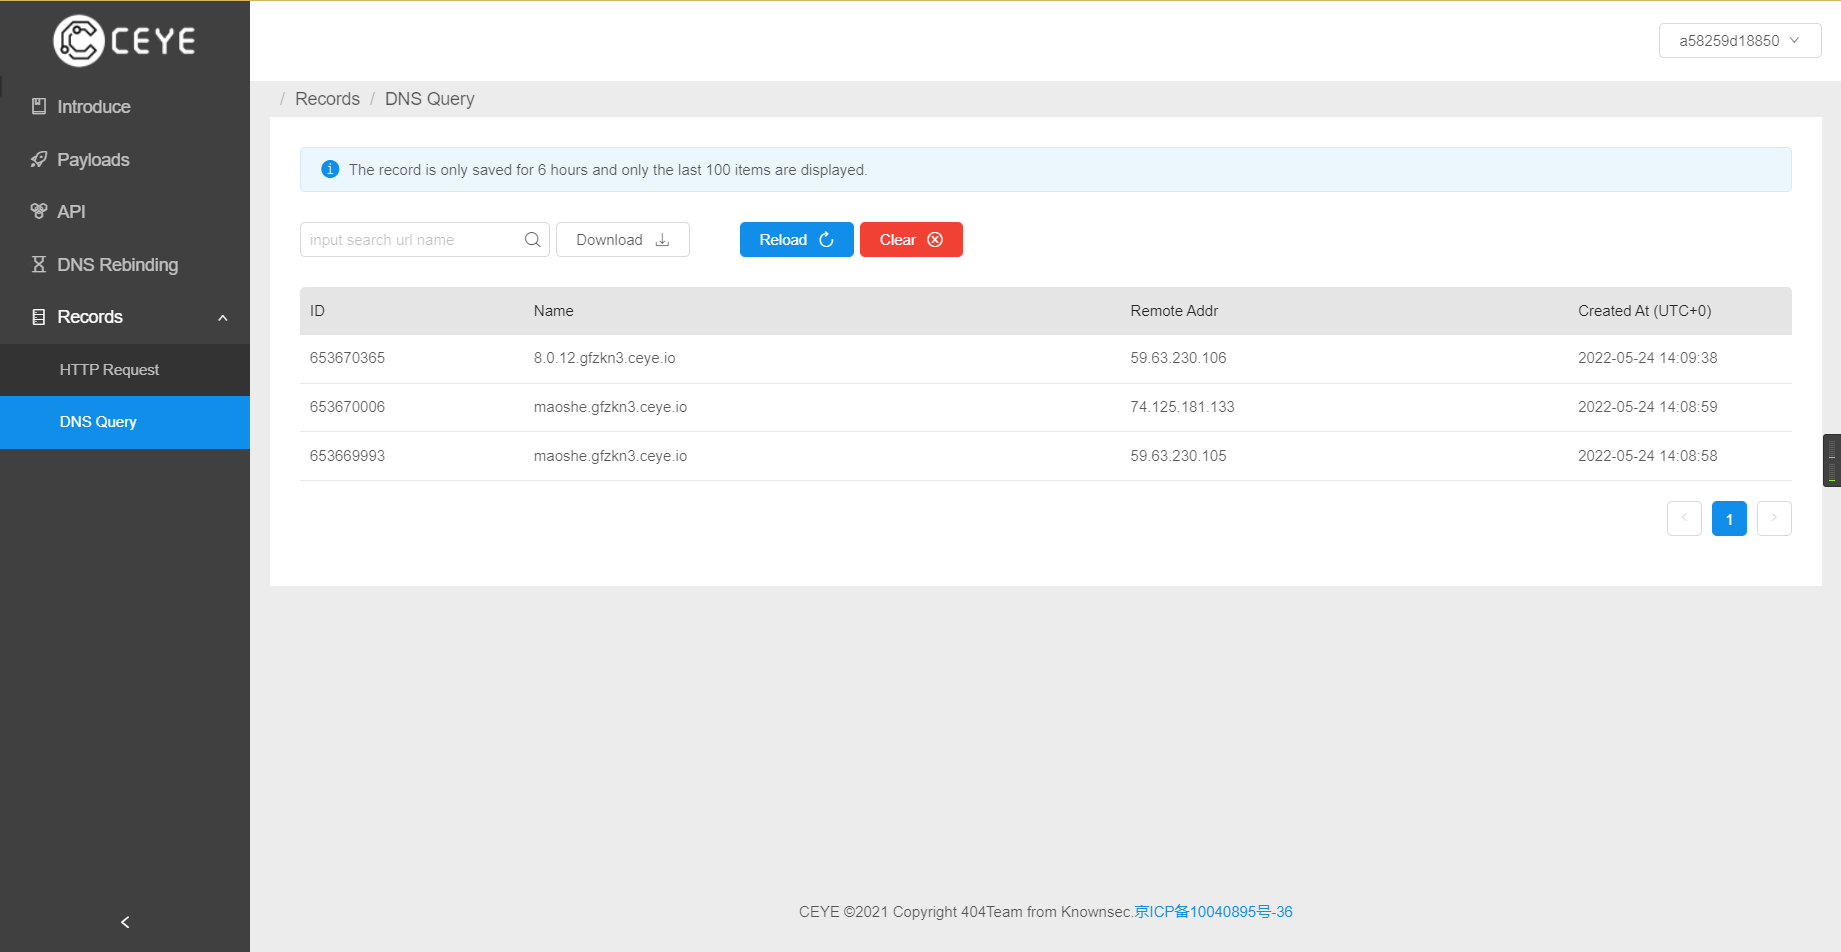
Task: Click remote address 74.125.181.133
Action: tap(1182, 407)
